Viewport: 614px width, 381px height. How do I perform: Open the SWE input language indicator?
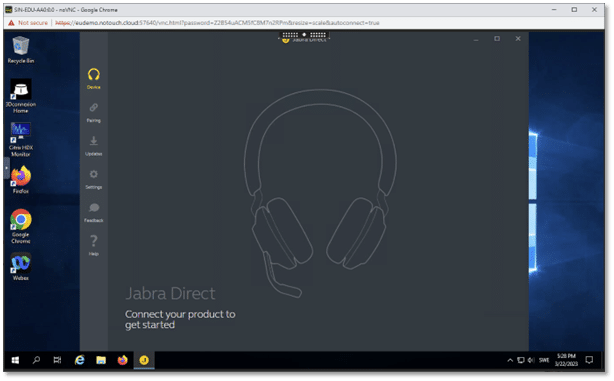[x=544, y=361]
